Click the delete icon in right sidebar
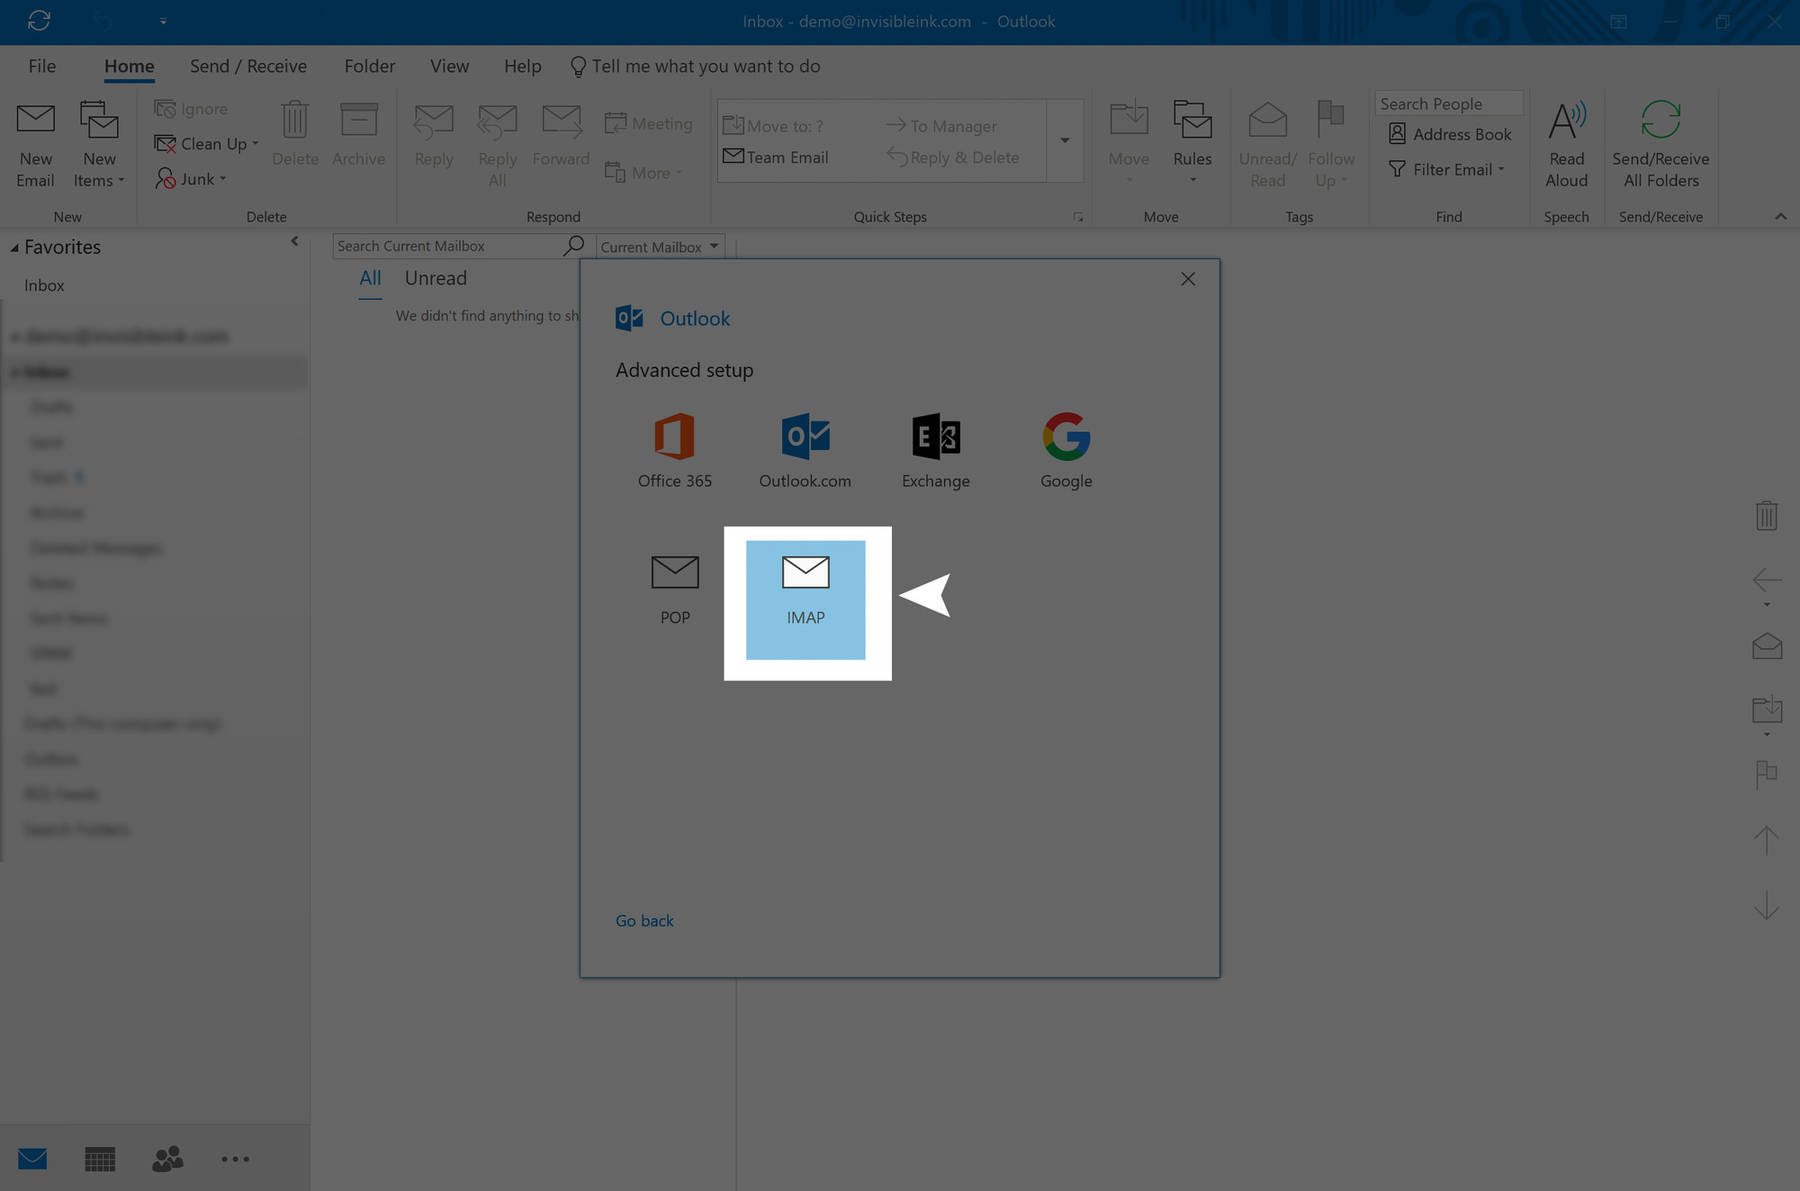The height and width of the screenshot is (1191, 1800). pos(1767,515)
